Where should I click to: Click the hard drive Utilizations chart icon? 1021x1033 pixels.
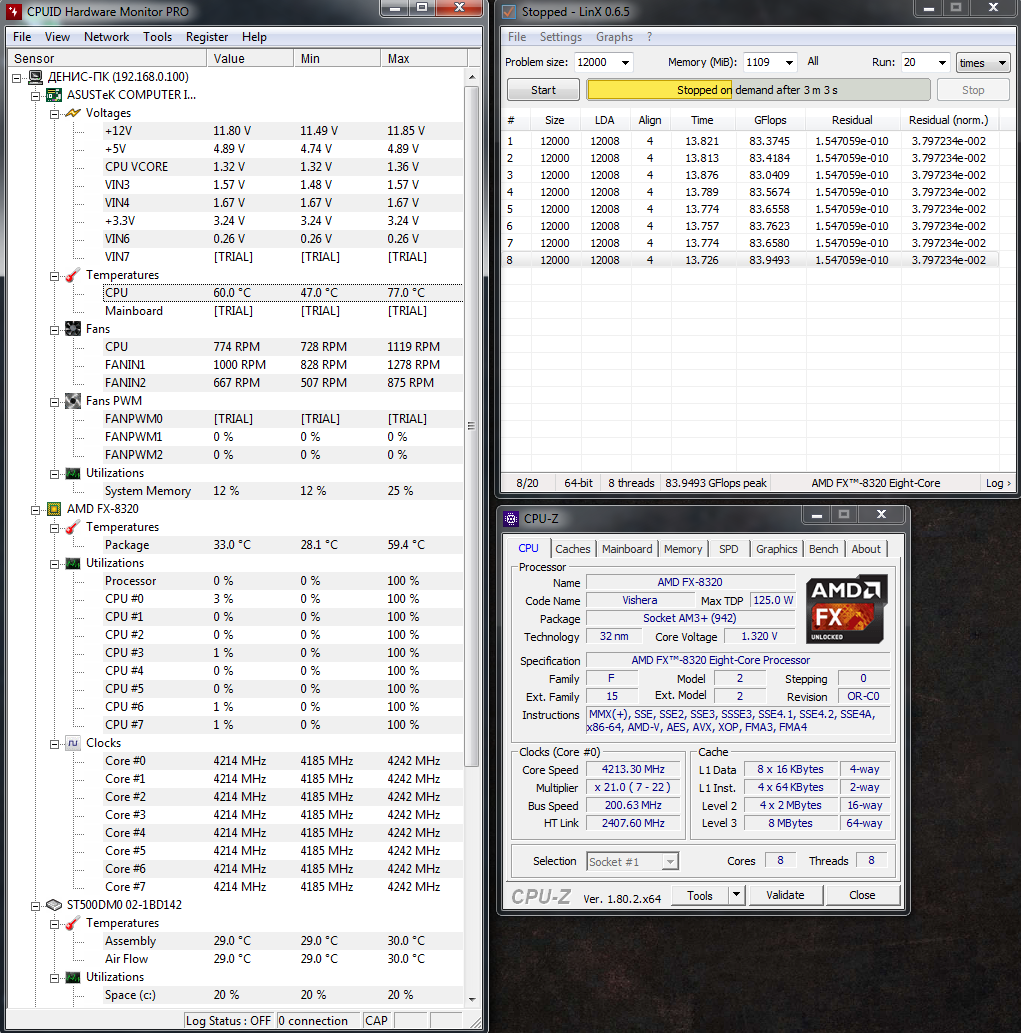[x=73, y=977]
